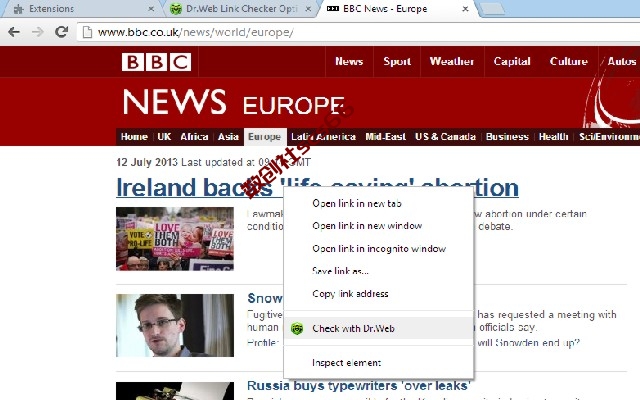Screen dimensions: 640x400
Task: Choose Open link in new tab
Action: (x=378, y=203)
